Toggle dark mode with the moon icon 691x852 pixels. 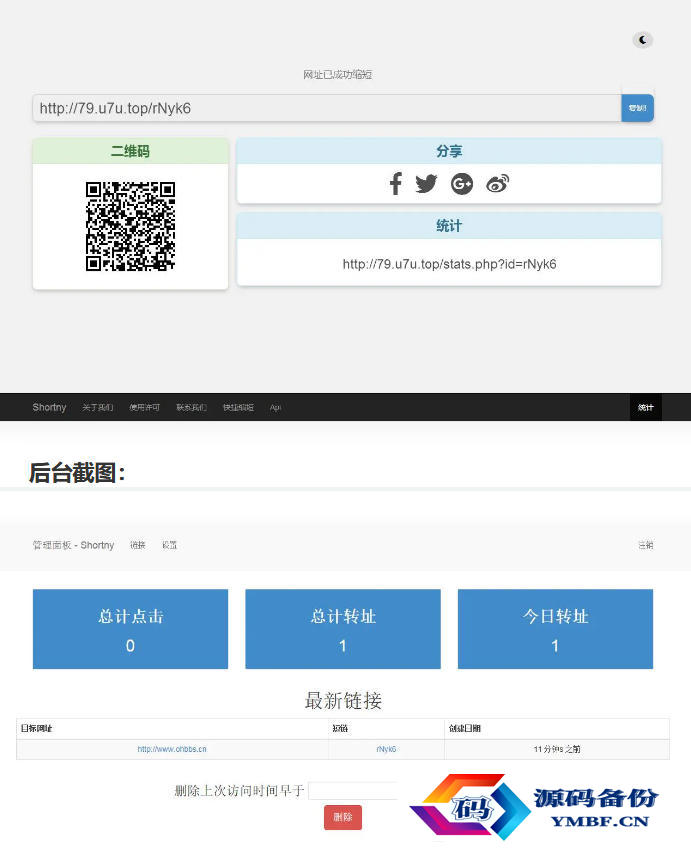tap(643, 40)
